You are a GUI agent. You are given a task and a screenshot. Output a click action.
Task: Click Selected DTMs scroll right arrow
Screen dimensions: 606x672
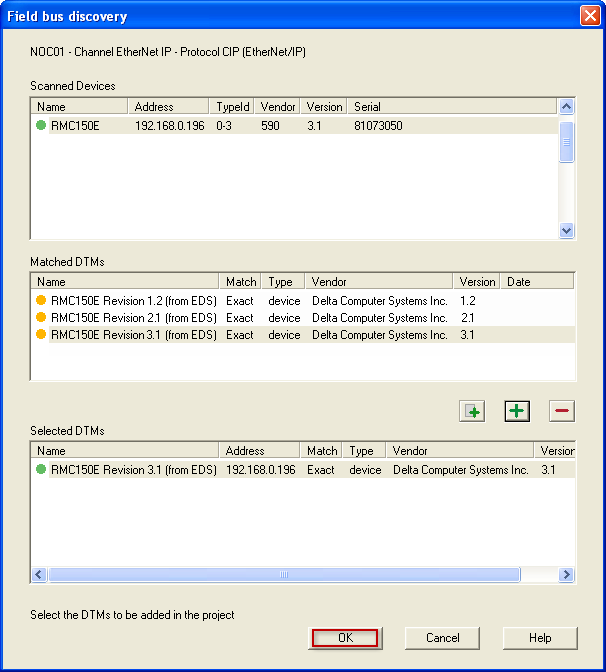pos(567,574)
